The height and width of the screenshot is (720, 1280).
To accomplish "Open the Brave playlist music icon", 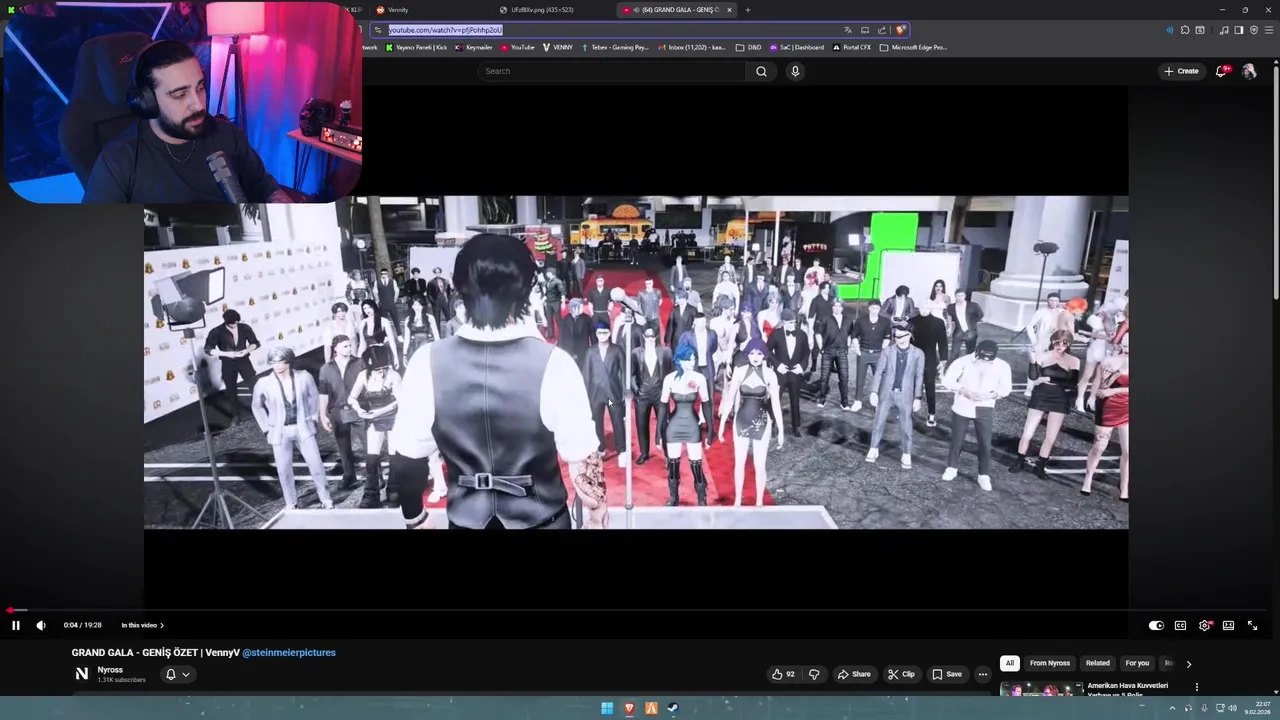I will point(1224,30).
